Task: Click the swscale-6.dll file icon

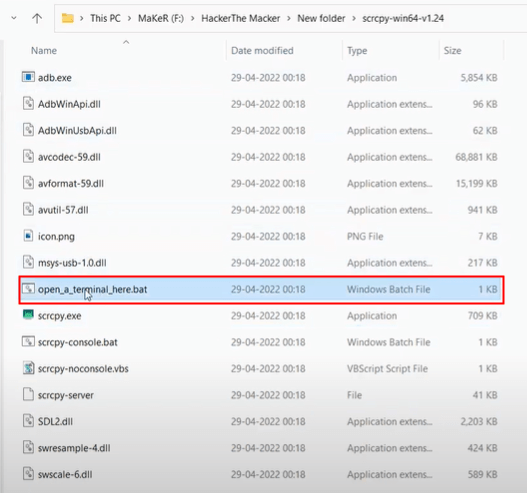Action: [28, 474]
